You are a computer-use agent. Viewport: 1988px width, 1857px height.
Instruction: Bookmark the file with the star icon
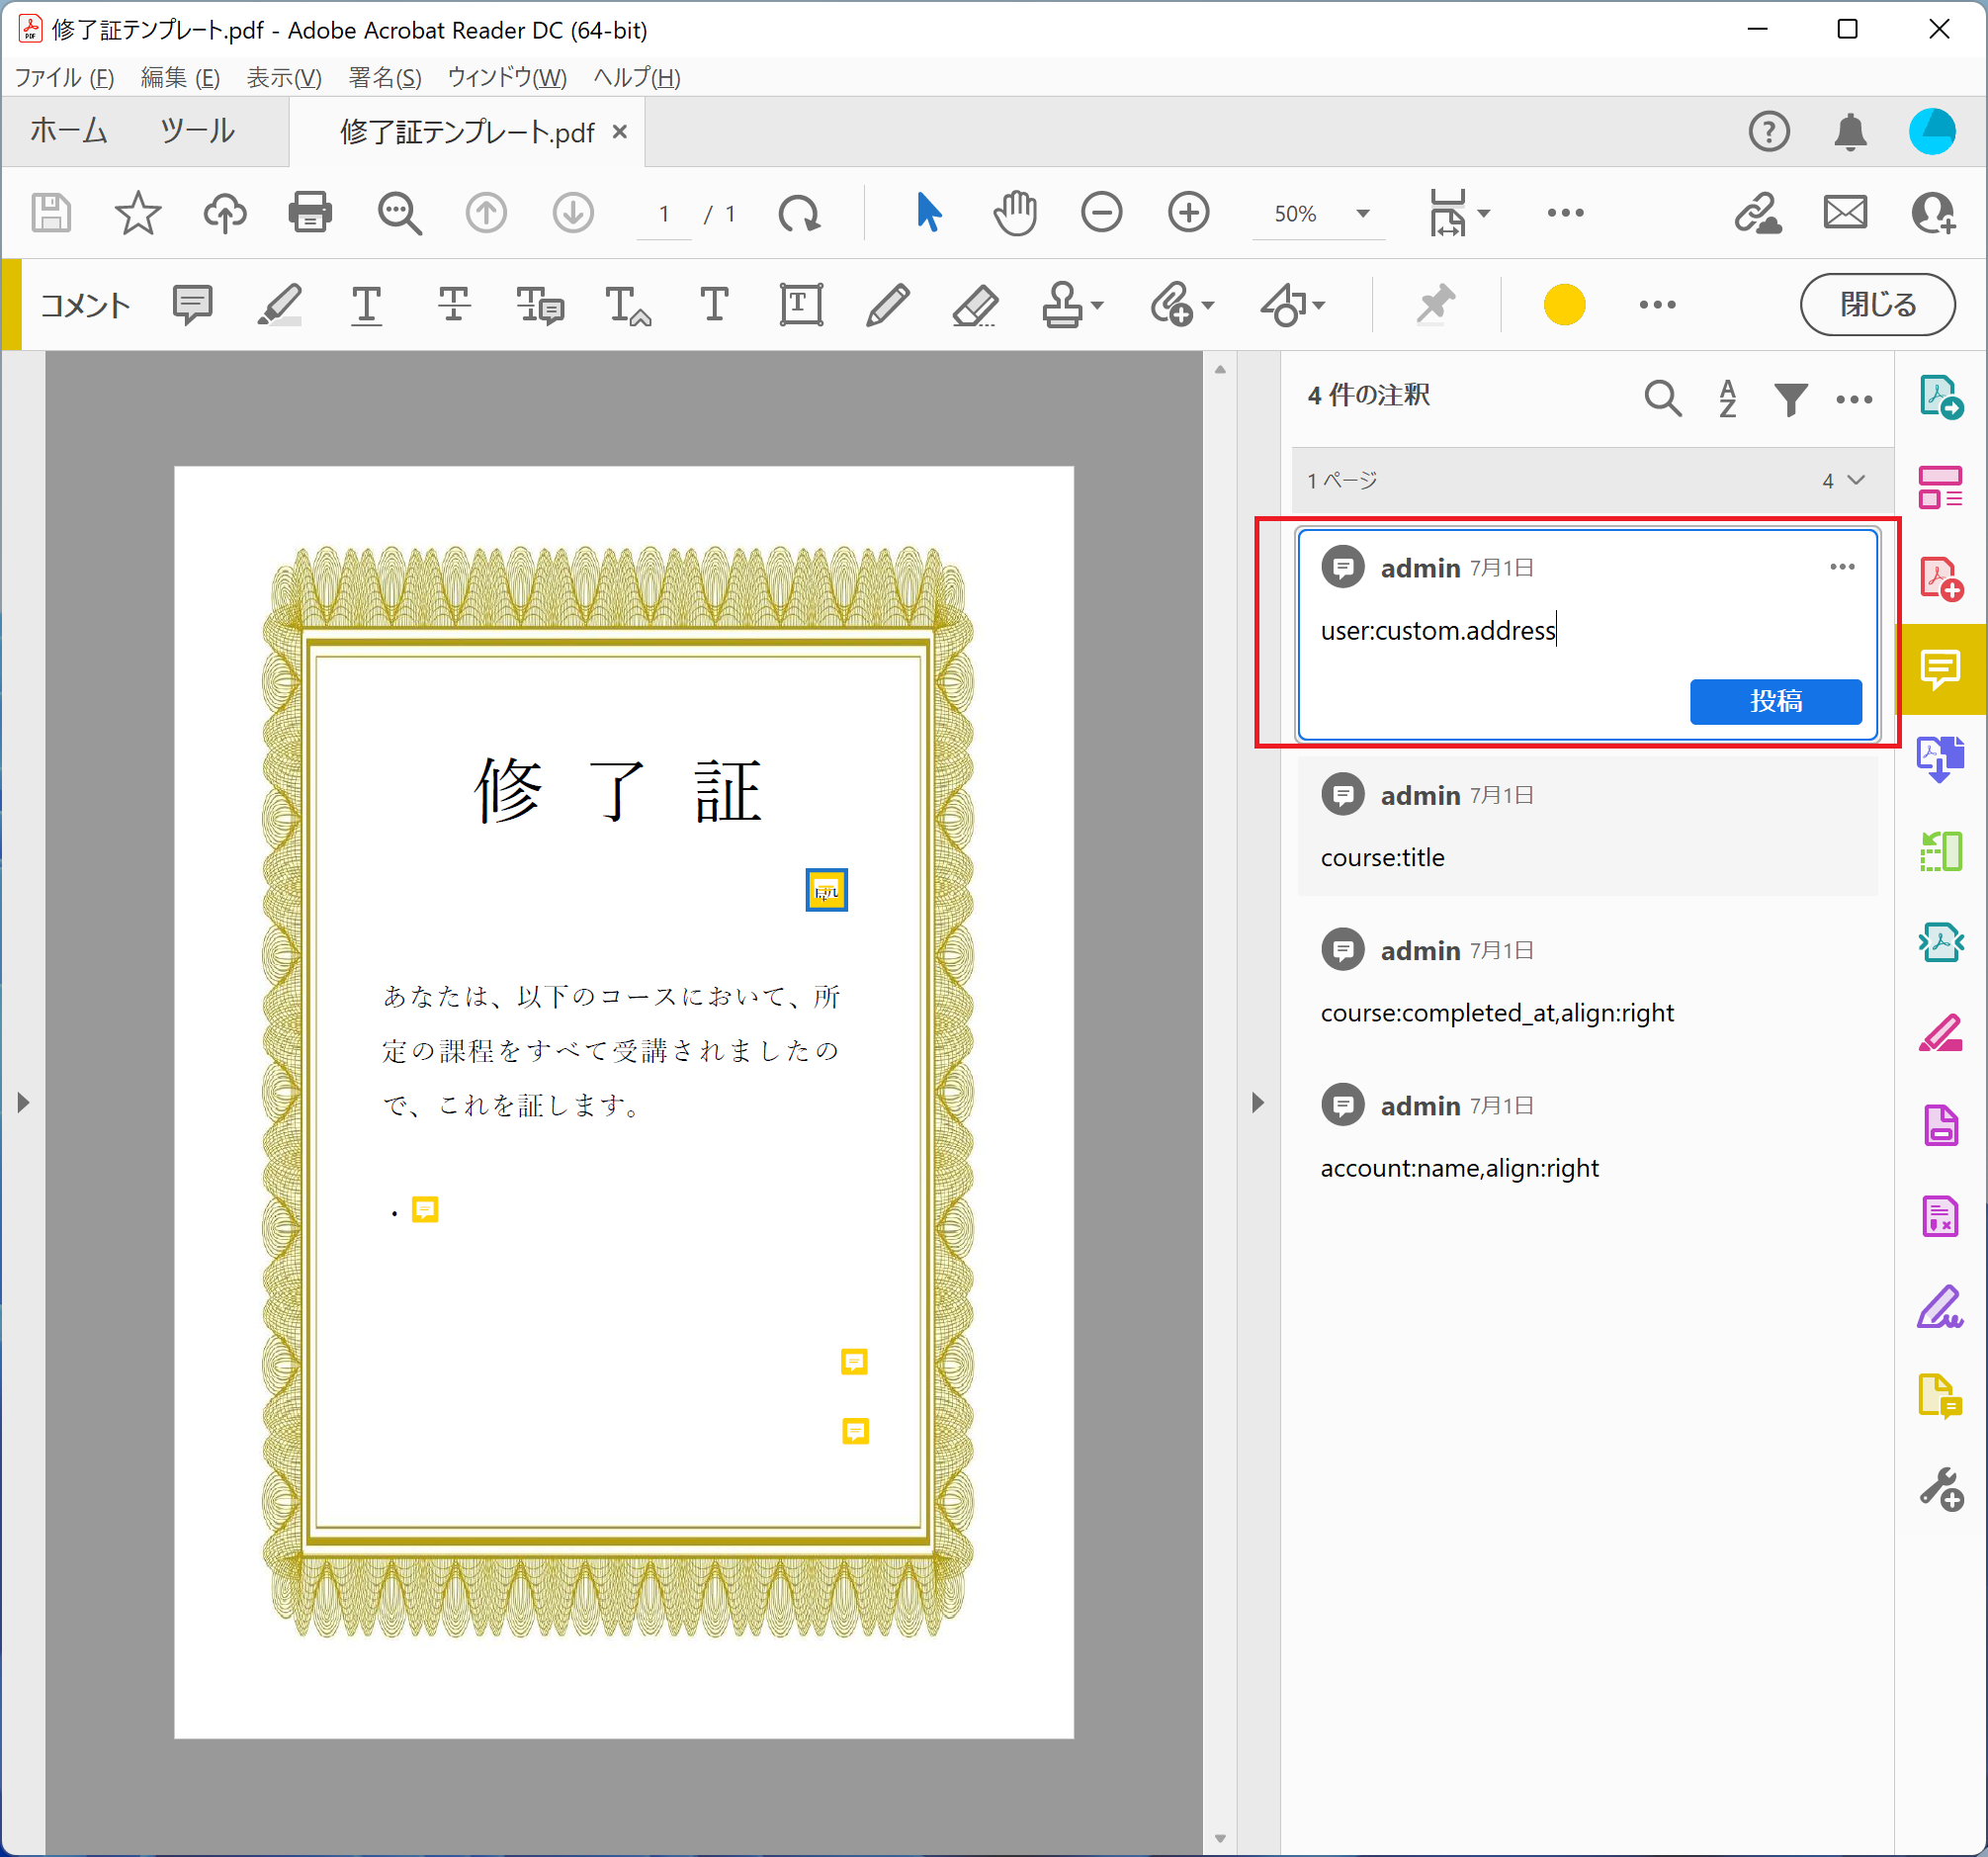[x=138, y=213]
